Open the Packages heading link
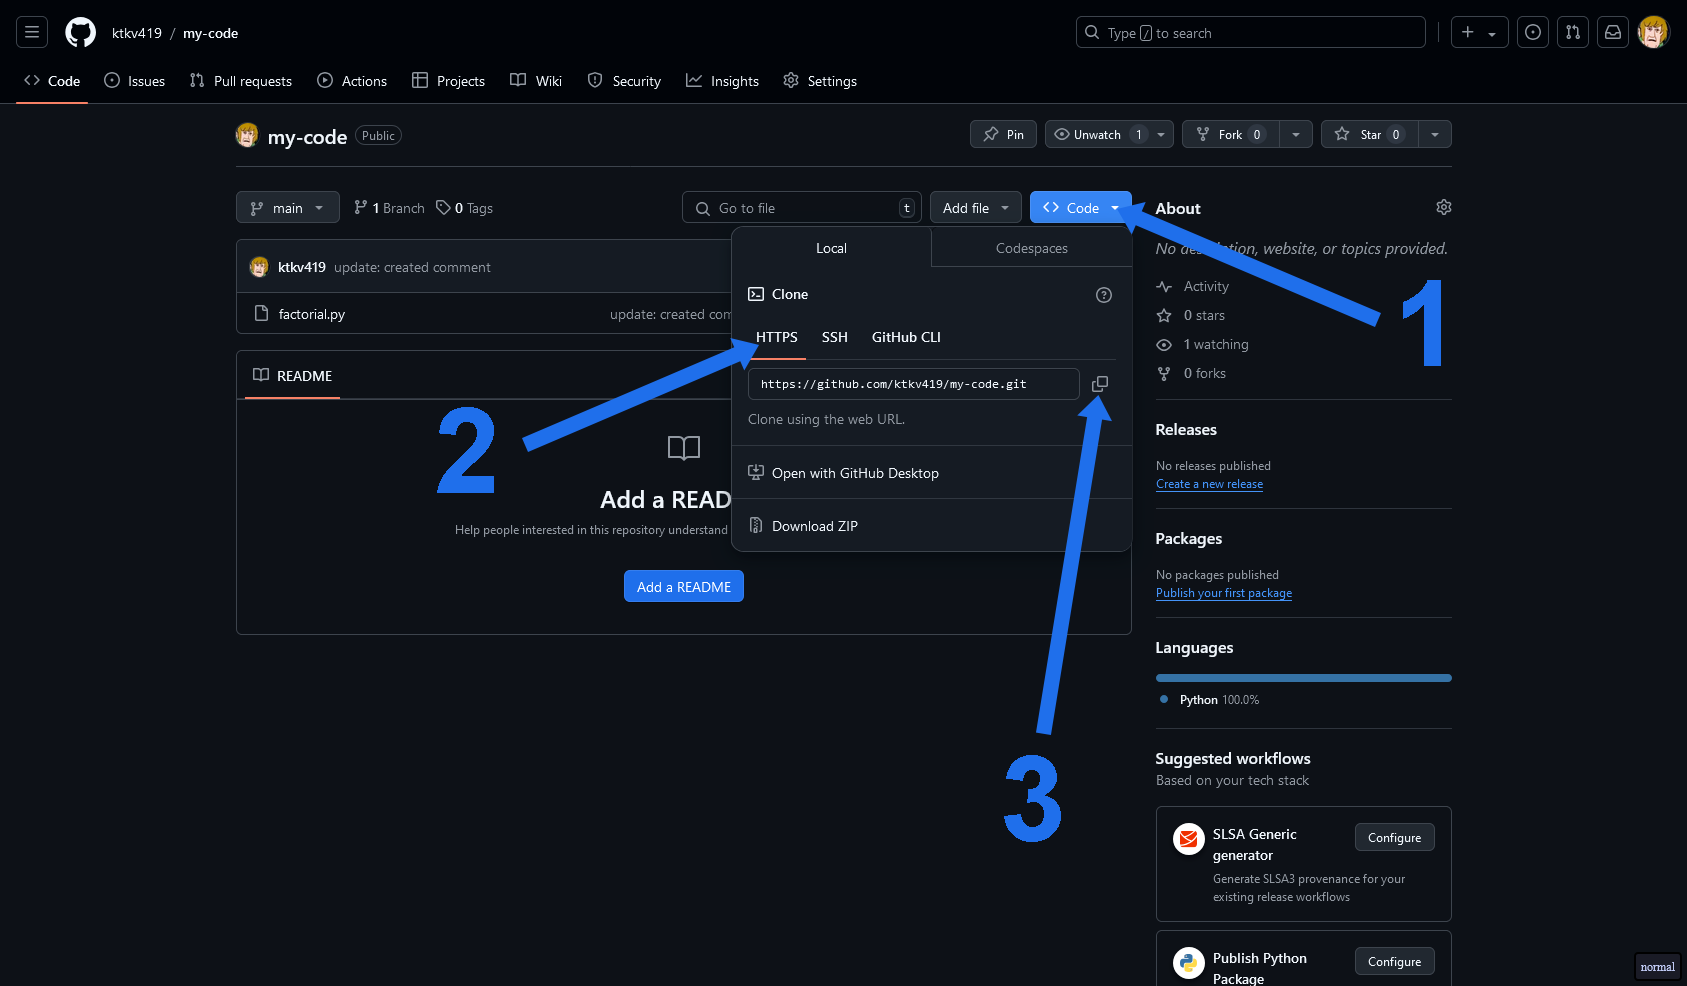Screen dimensions: 1687x986 coord(1189,539)
